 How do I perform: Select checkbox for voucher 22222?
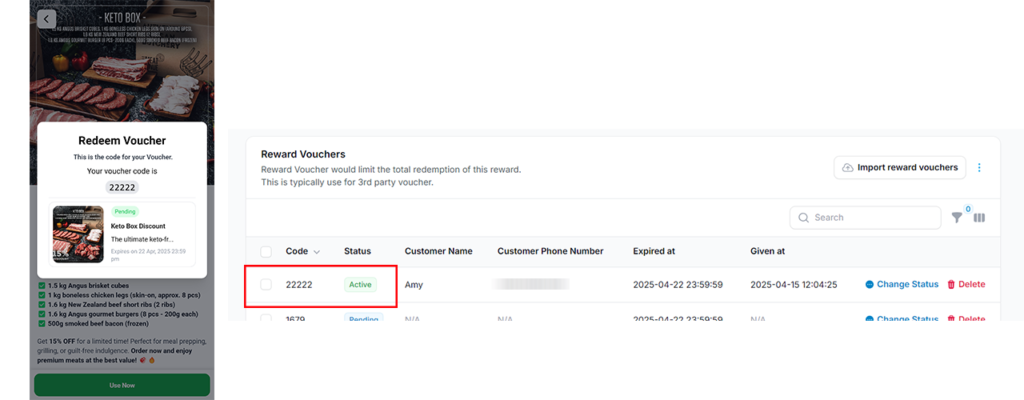click(x=266, y=284)
